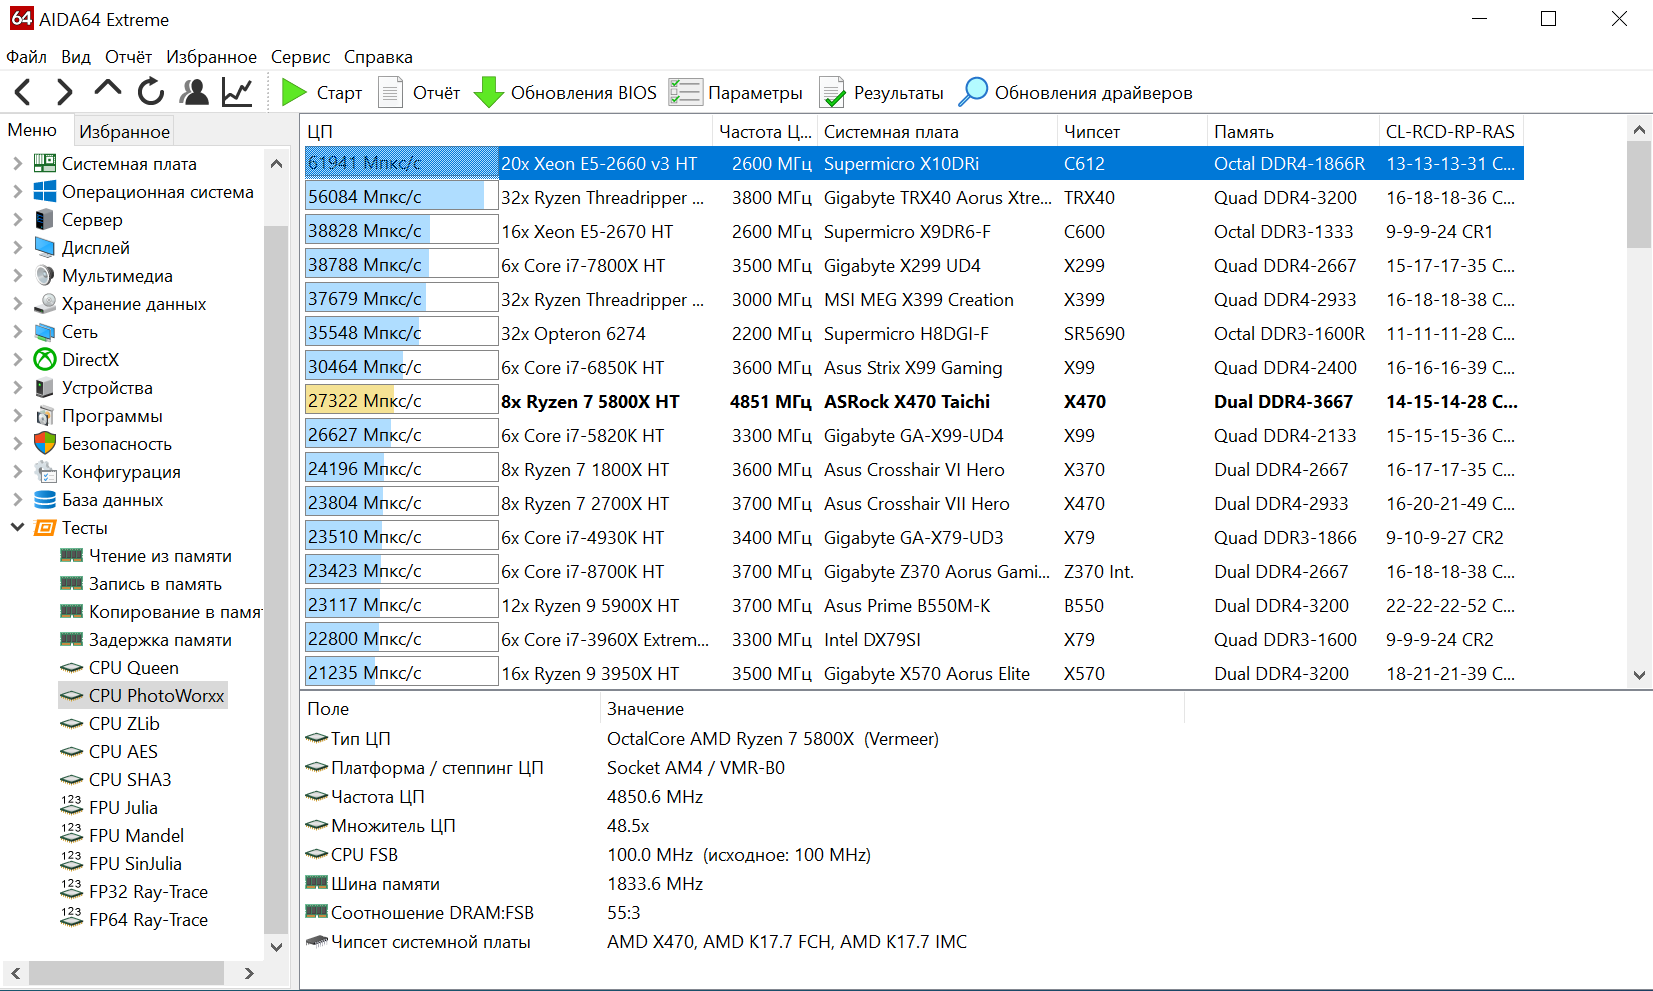Open the Избранное menu in the menu bar
This screenshot has width=1653, height=991.
[x=212, y=57]
